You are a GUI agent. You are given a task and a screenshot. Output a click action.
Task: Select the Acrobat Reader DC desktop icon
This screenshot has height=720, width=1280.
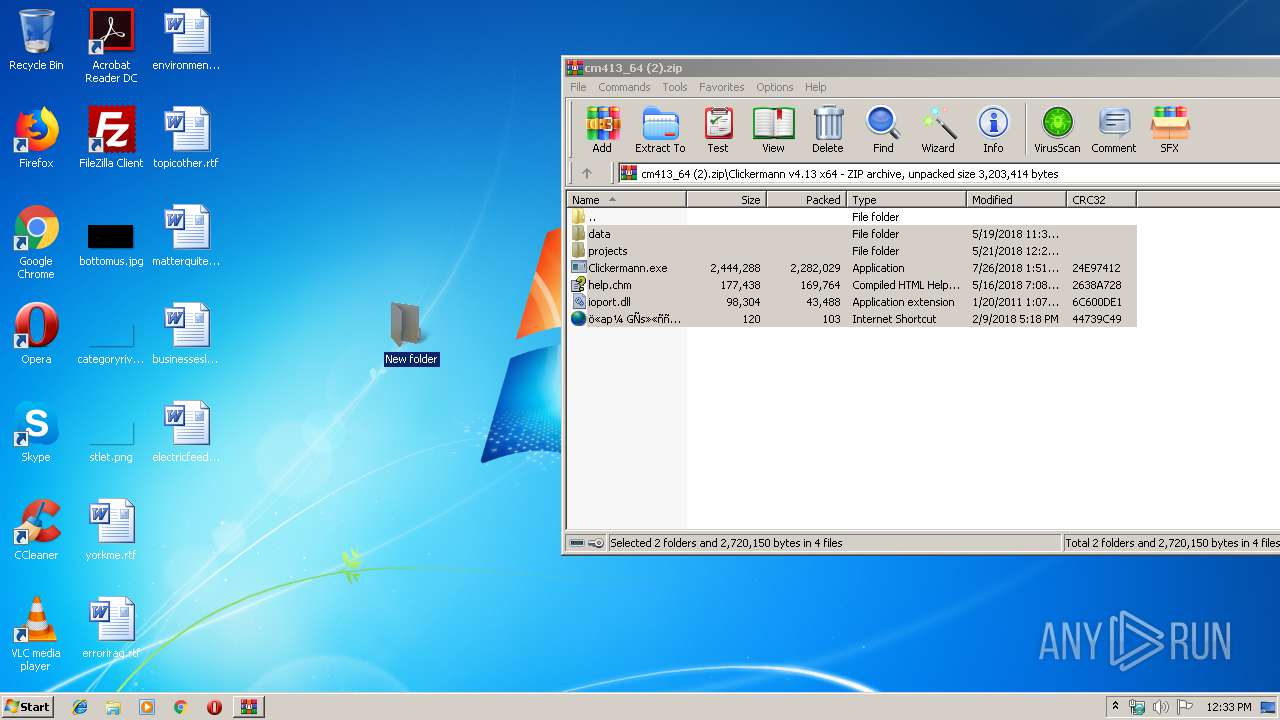(111, 46)
